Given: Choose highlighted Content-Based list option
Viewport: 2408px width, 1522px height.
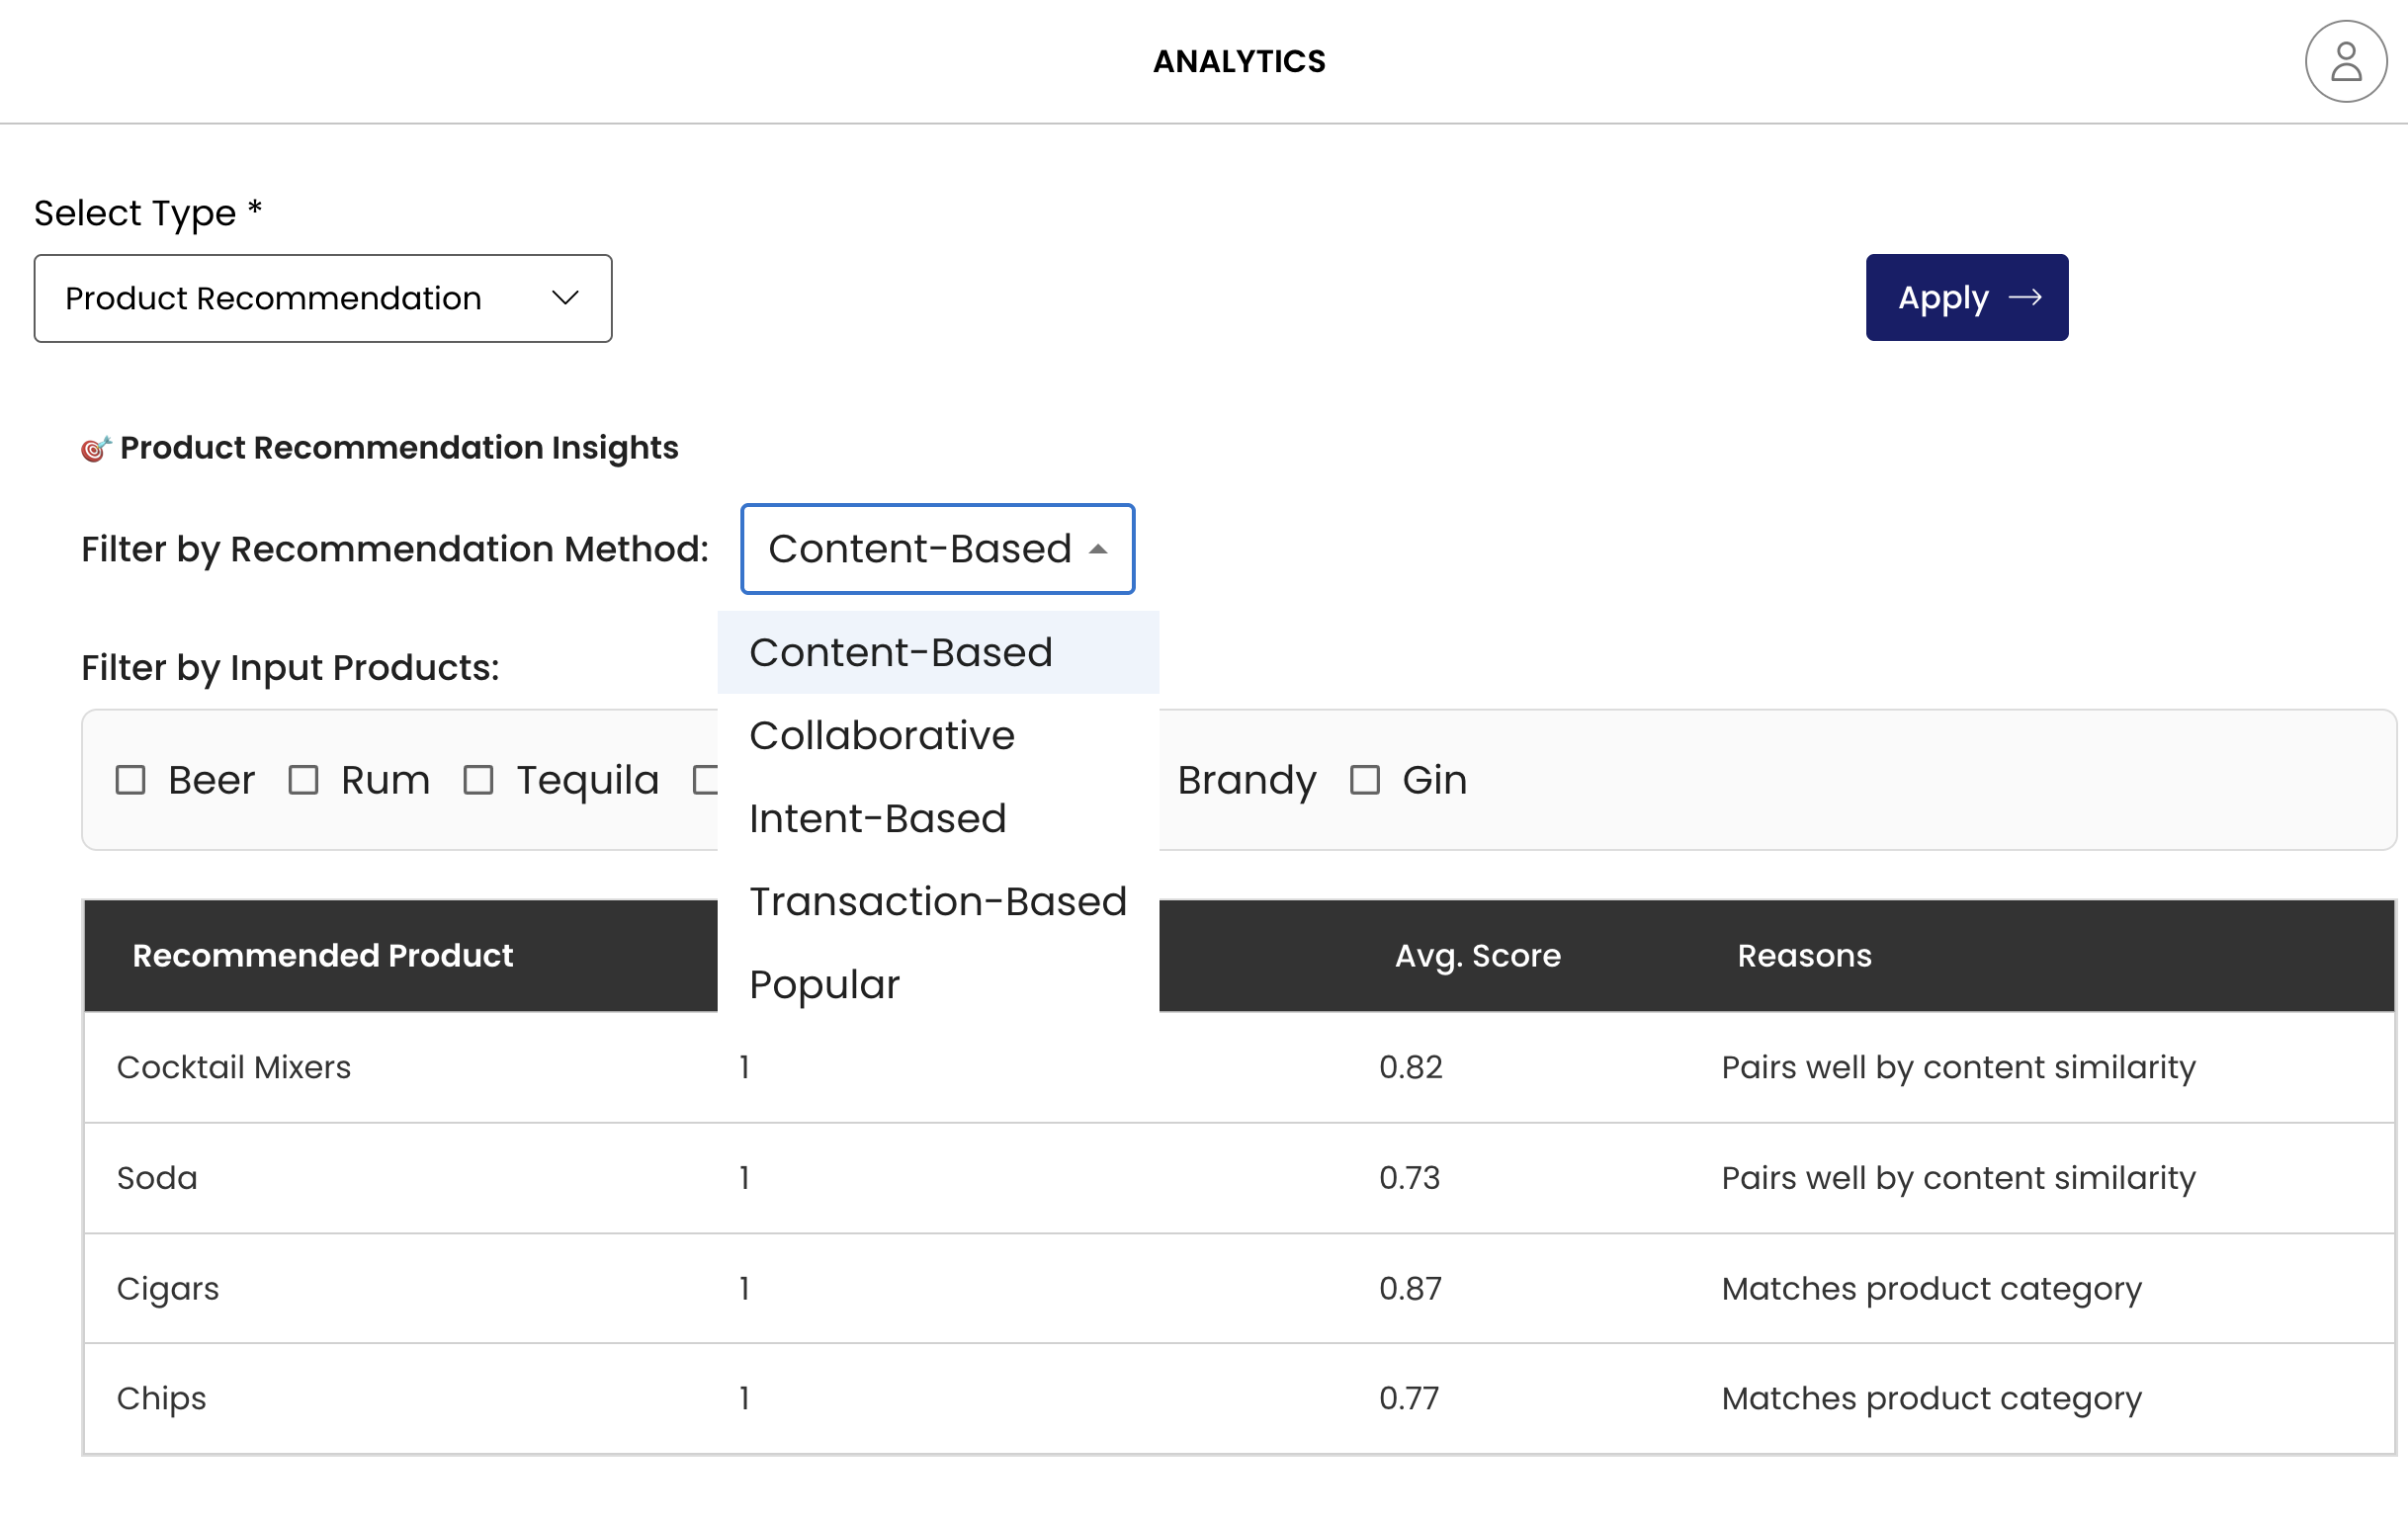Looking at the screenshot, I should click(900, 653).
